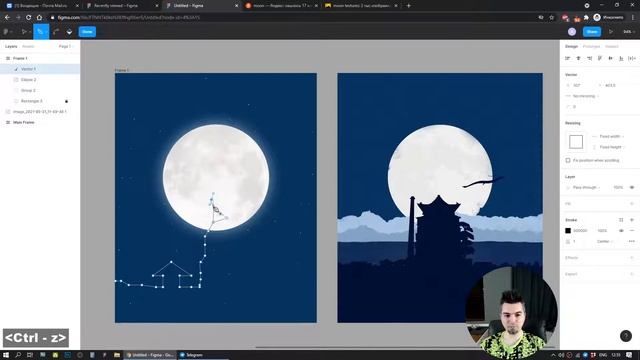Click the stroke opacity value

(x=602, y=231)
